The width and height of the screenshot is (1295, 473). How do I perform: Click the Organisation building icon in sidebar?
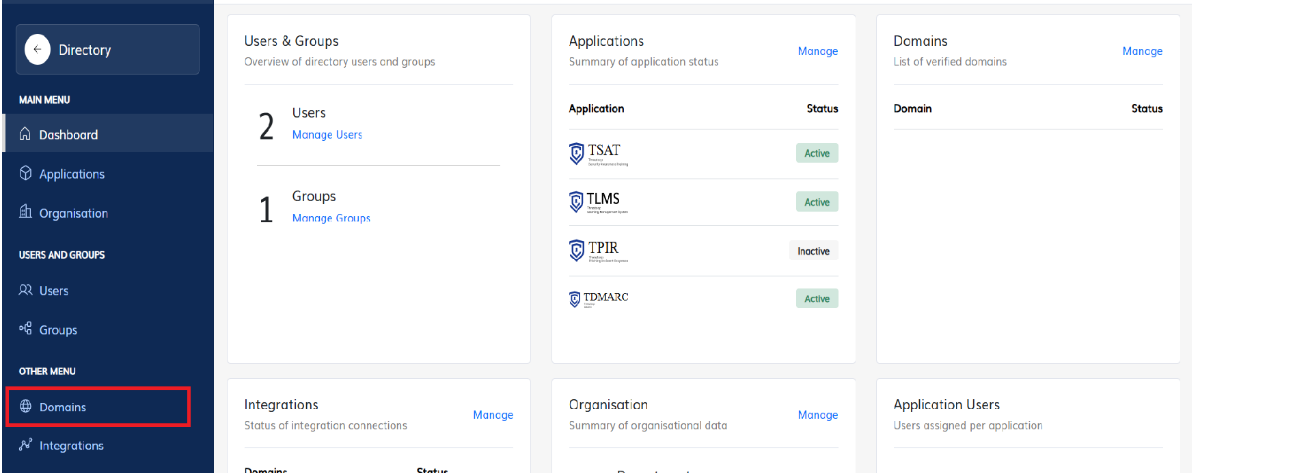26,213
